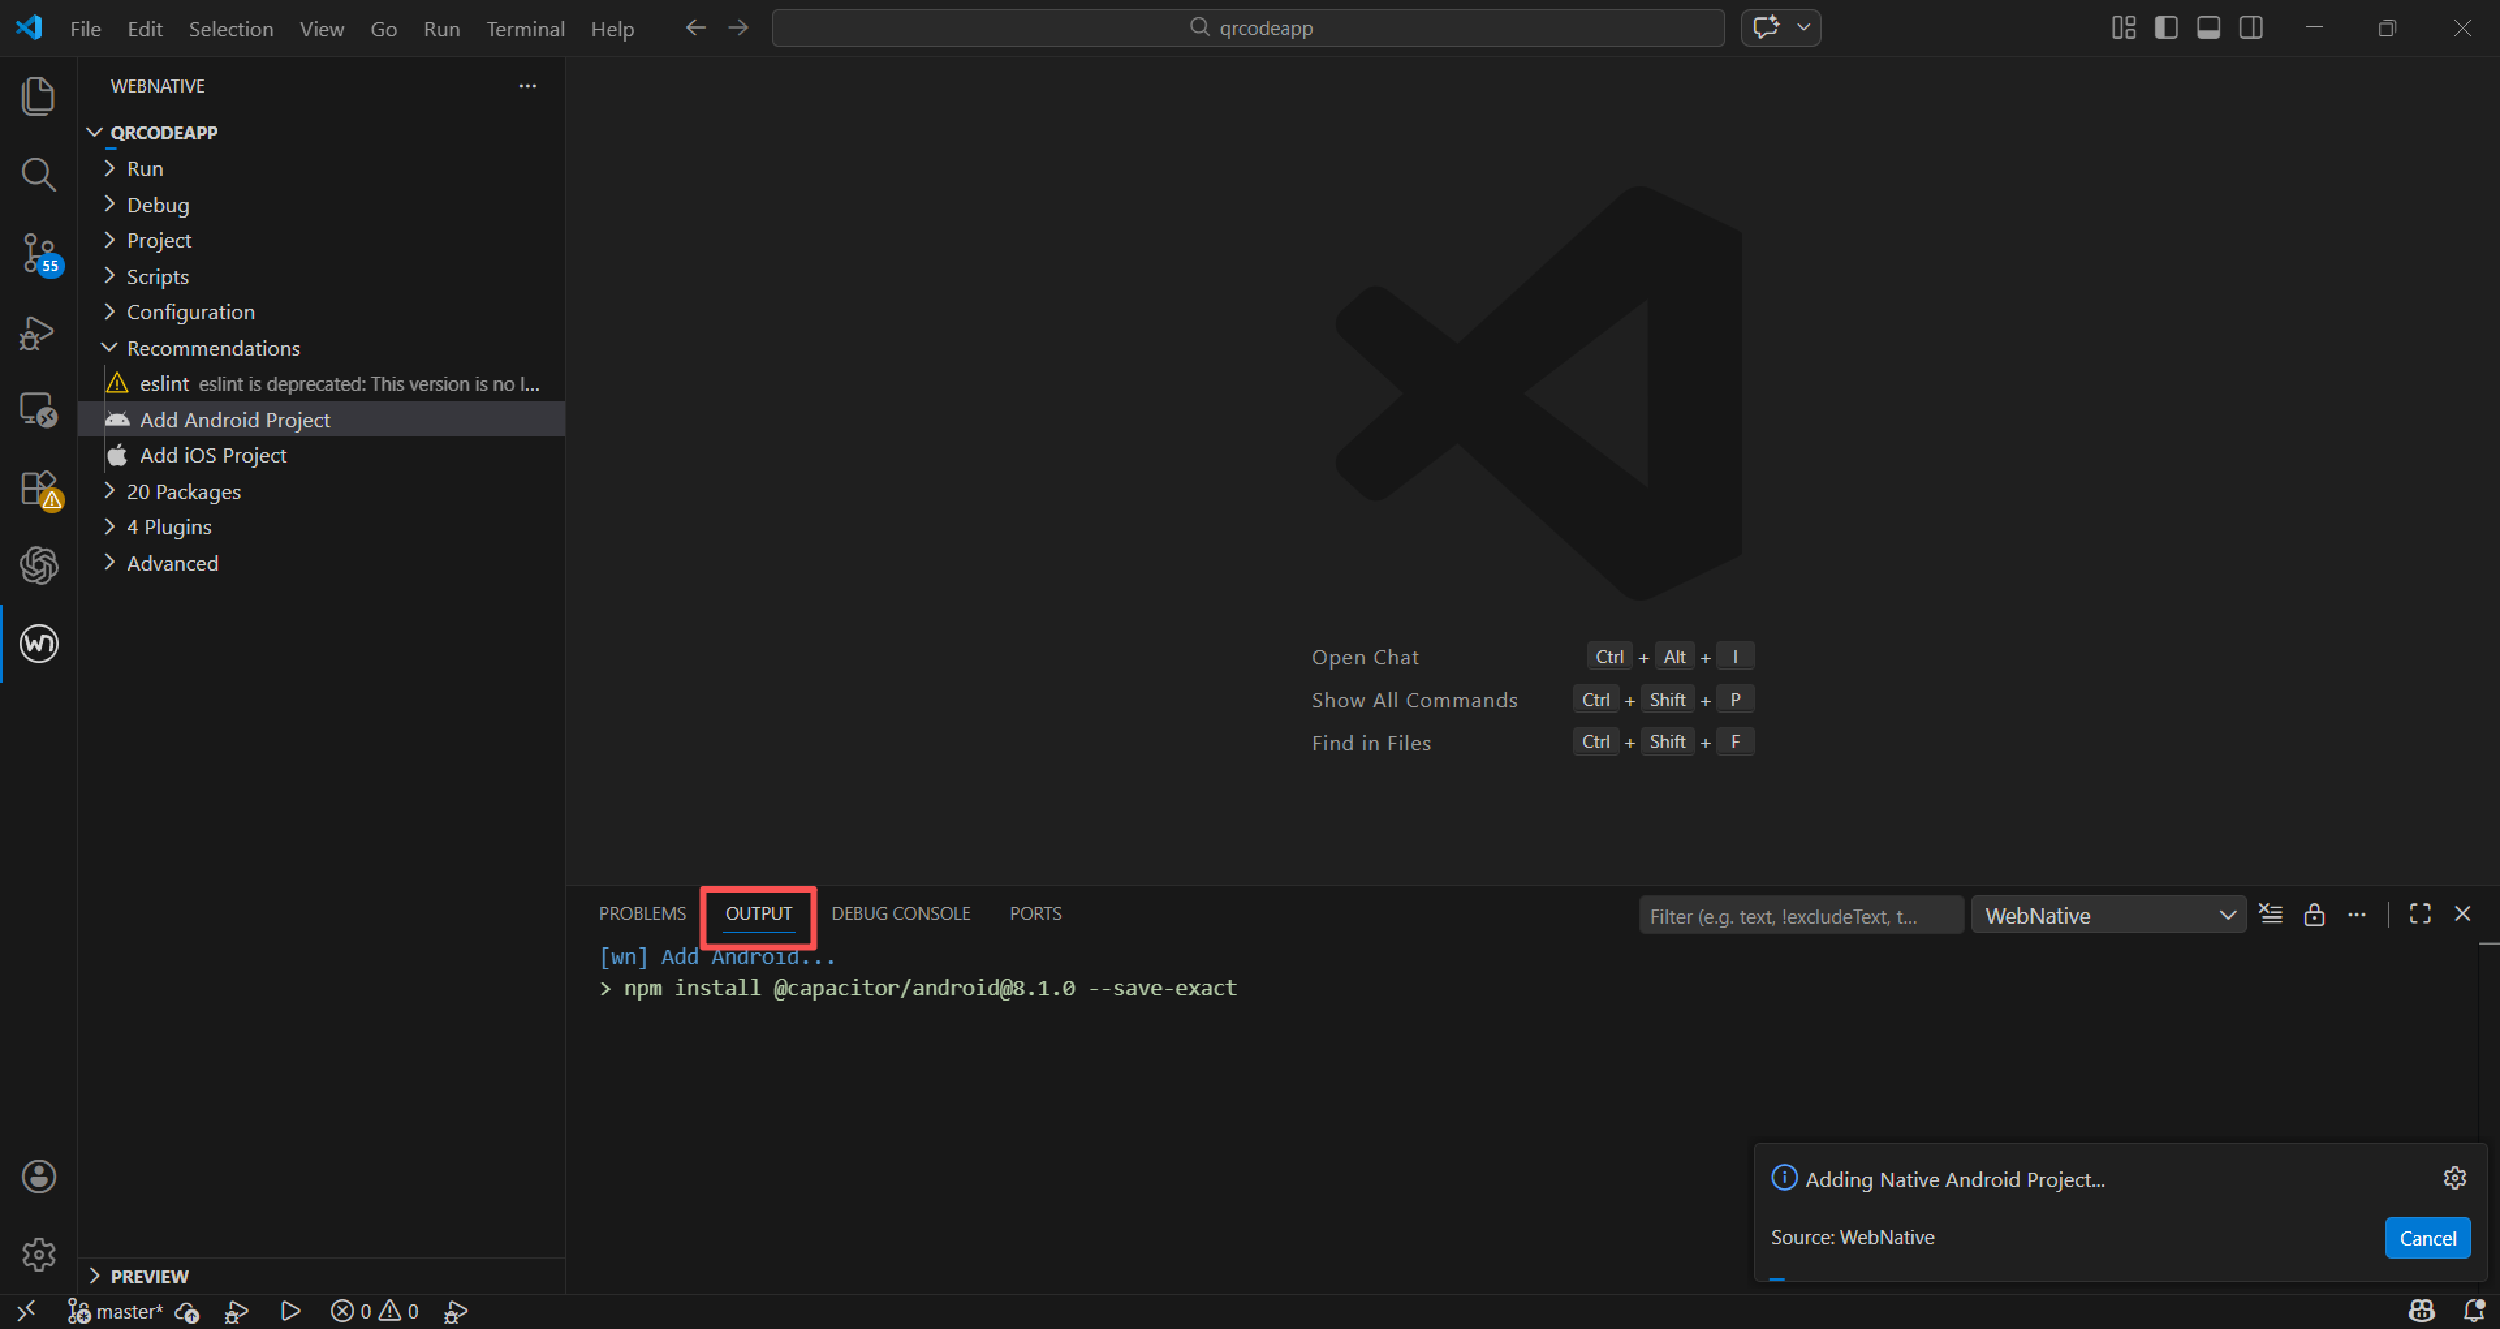The image size is (2500, 1329).
Task: Open WebNative view more actions menu
Action: coord(528,86)
